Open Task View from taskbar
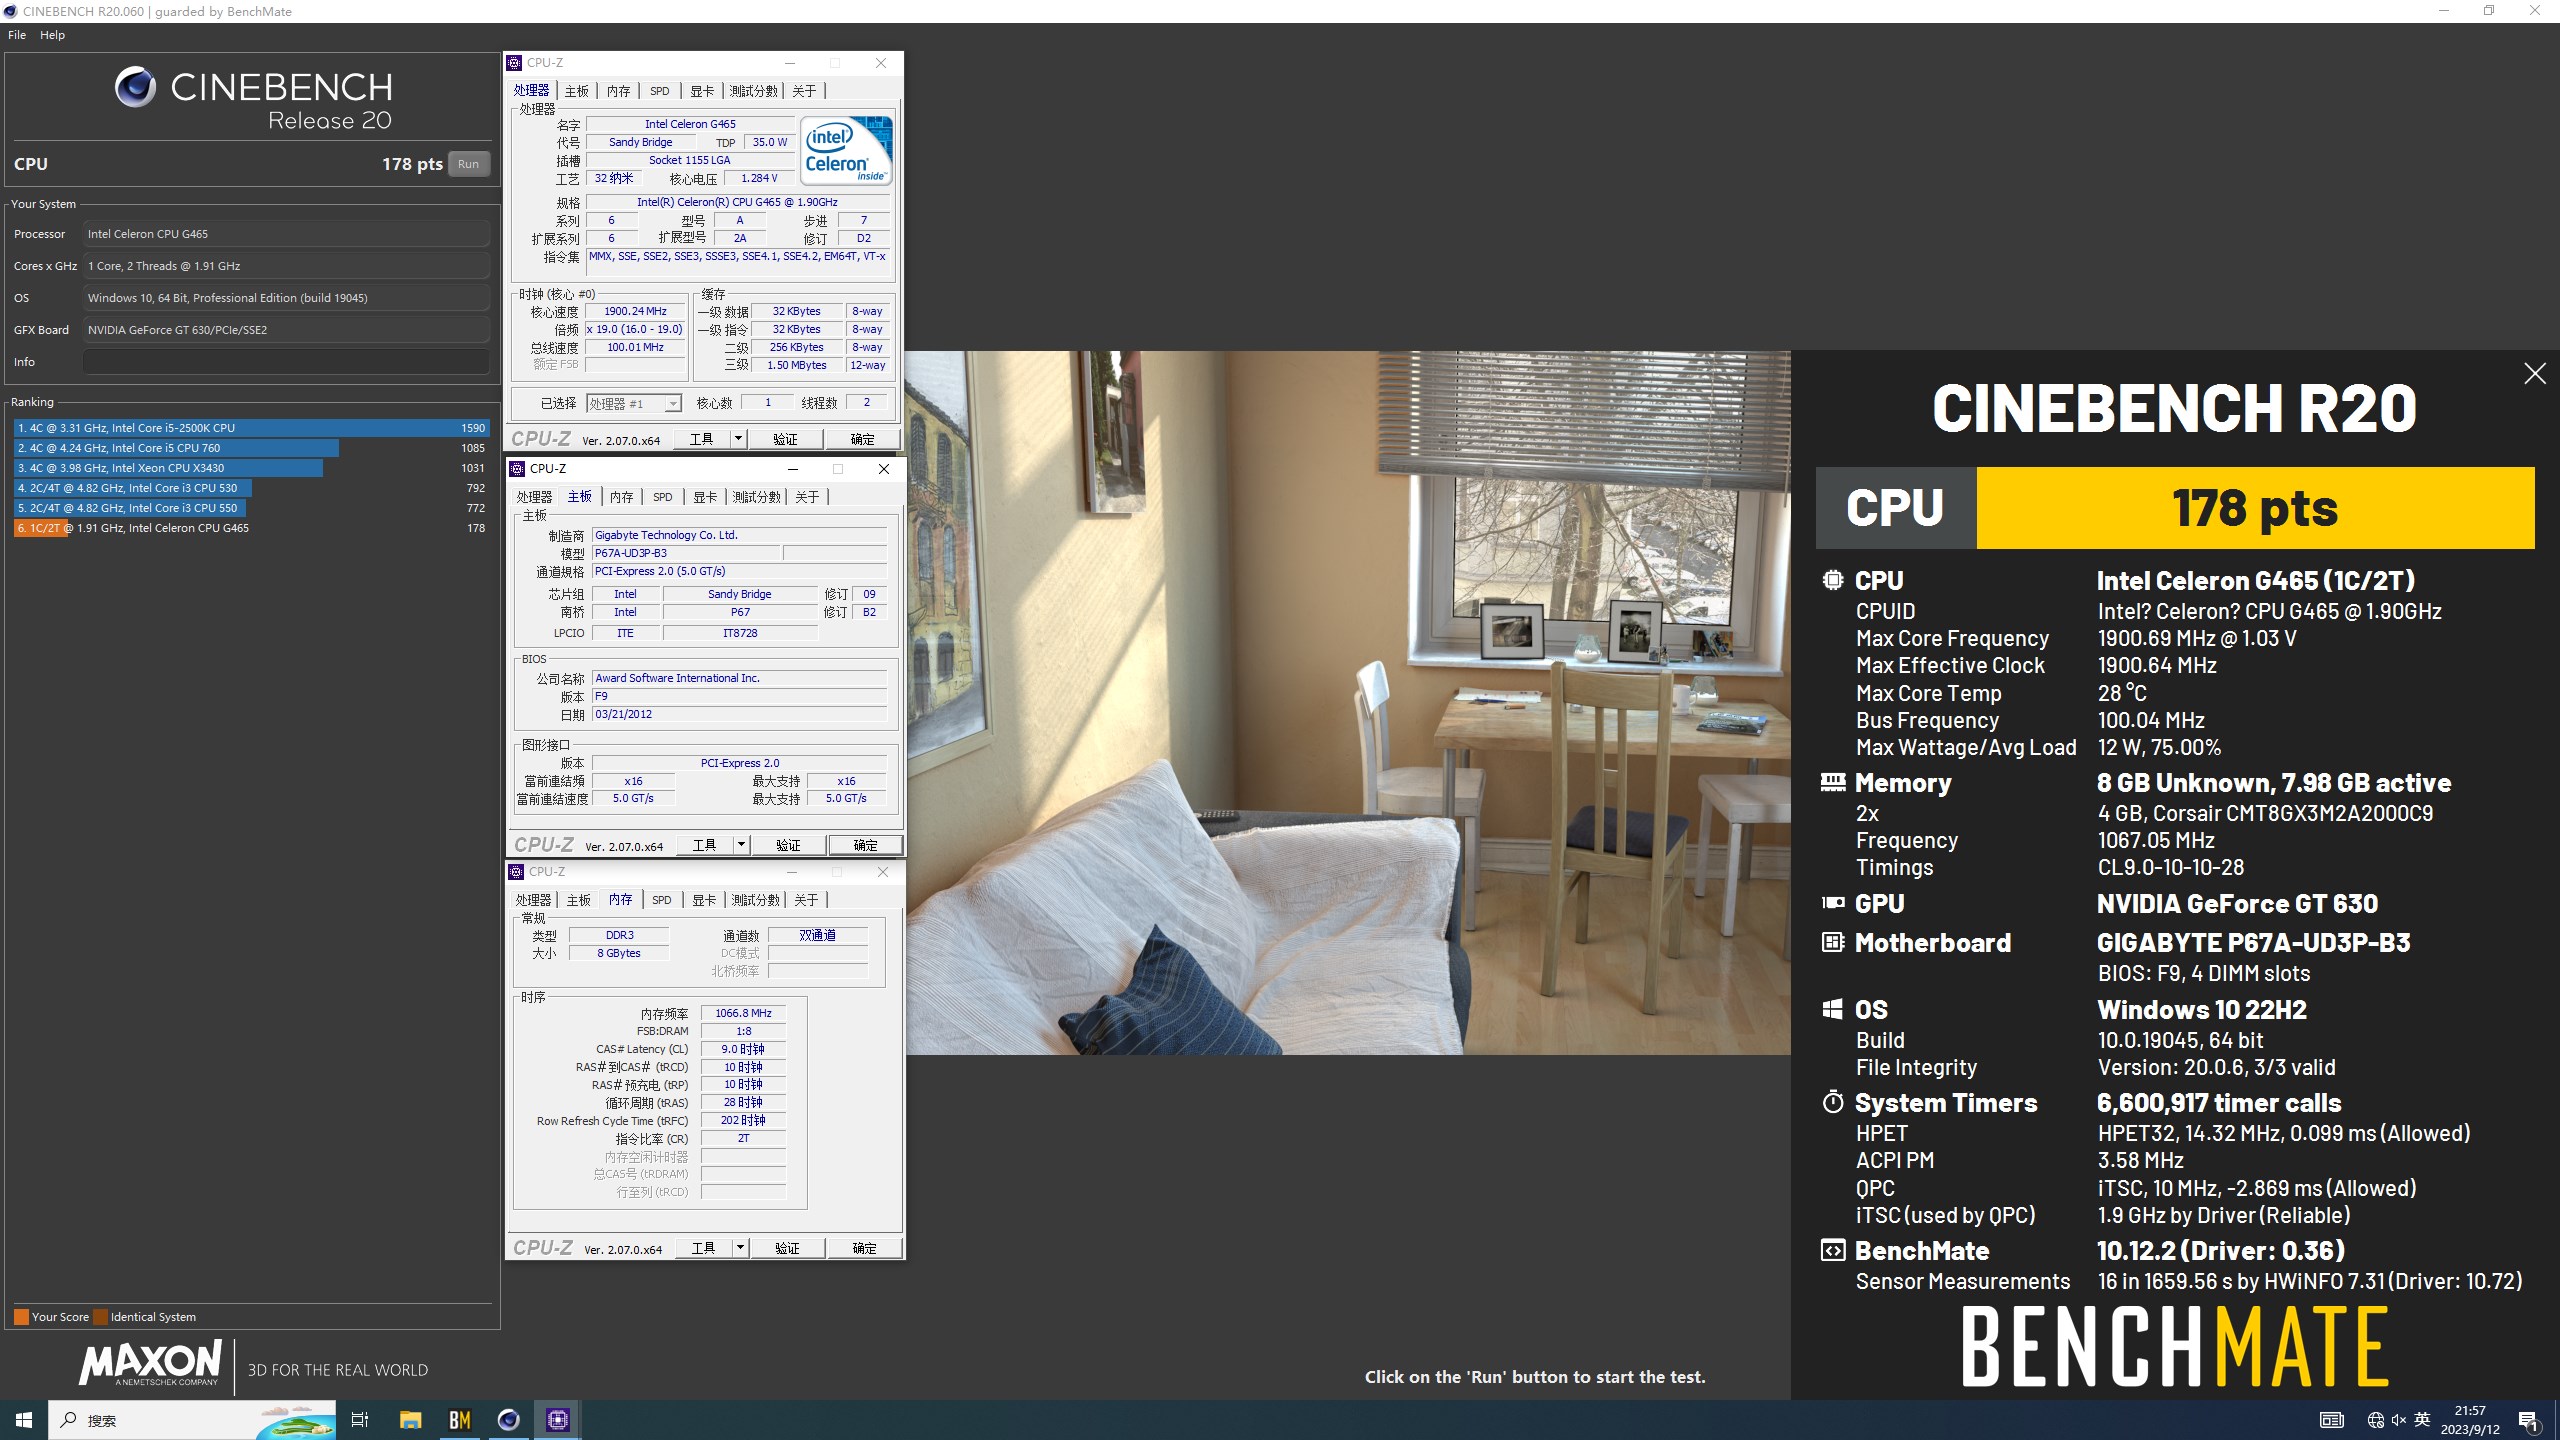The width and height of the screenshot is (2560, 1440). tap(360, 1420)
